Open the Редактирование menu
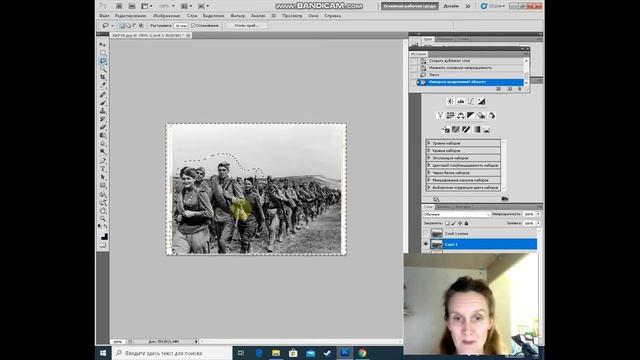Viewport: 640px width, 360px height. (130, 16)
